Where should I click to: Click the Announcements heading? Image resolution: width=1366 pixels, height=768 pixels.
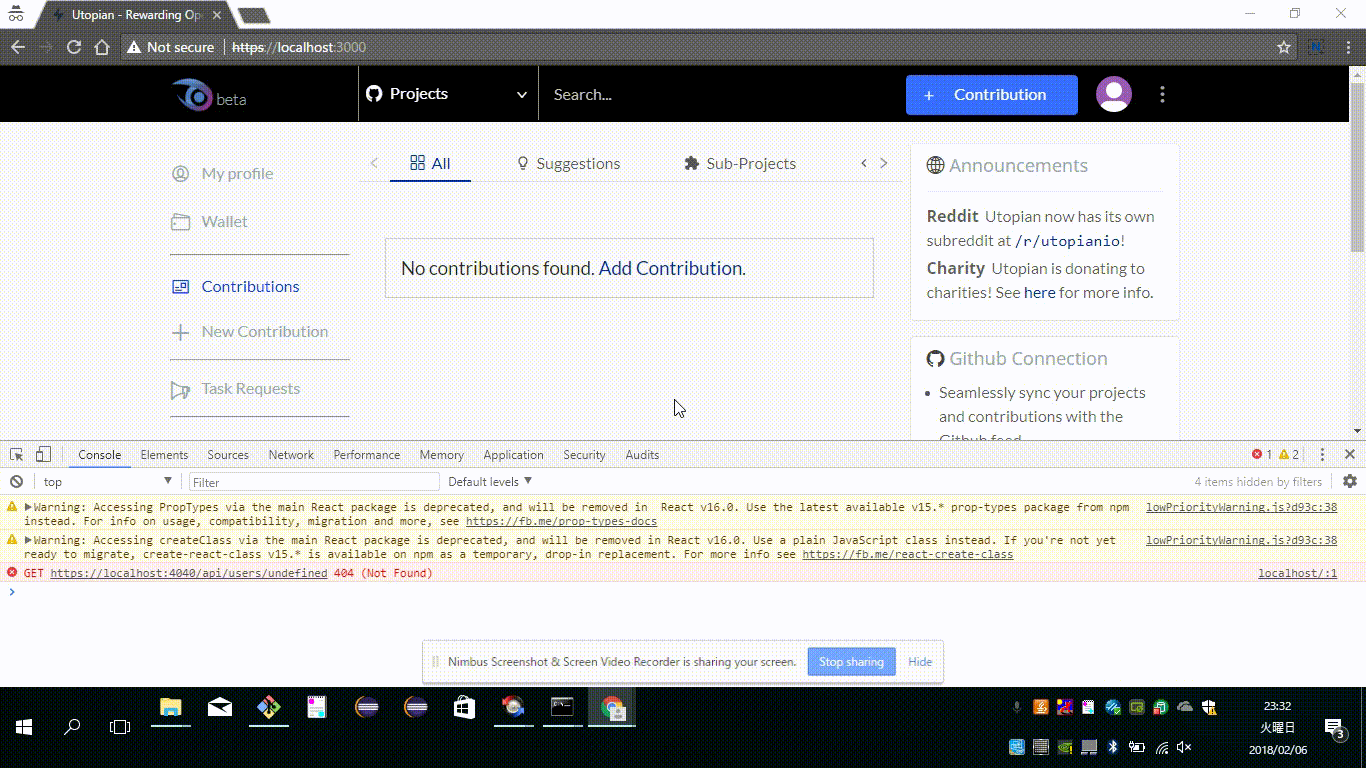[x=1018, y=165]
